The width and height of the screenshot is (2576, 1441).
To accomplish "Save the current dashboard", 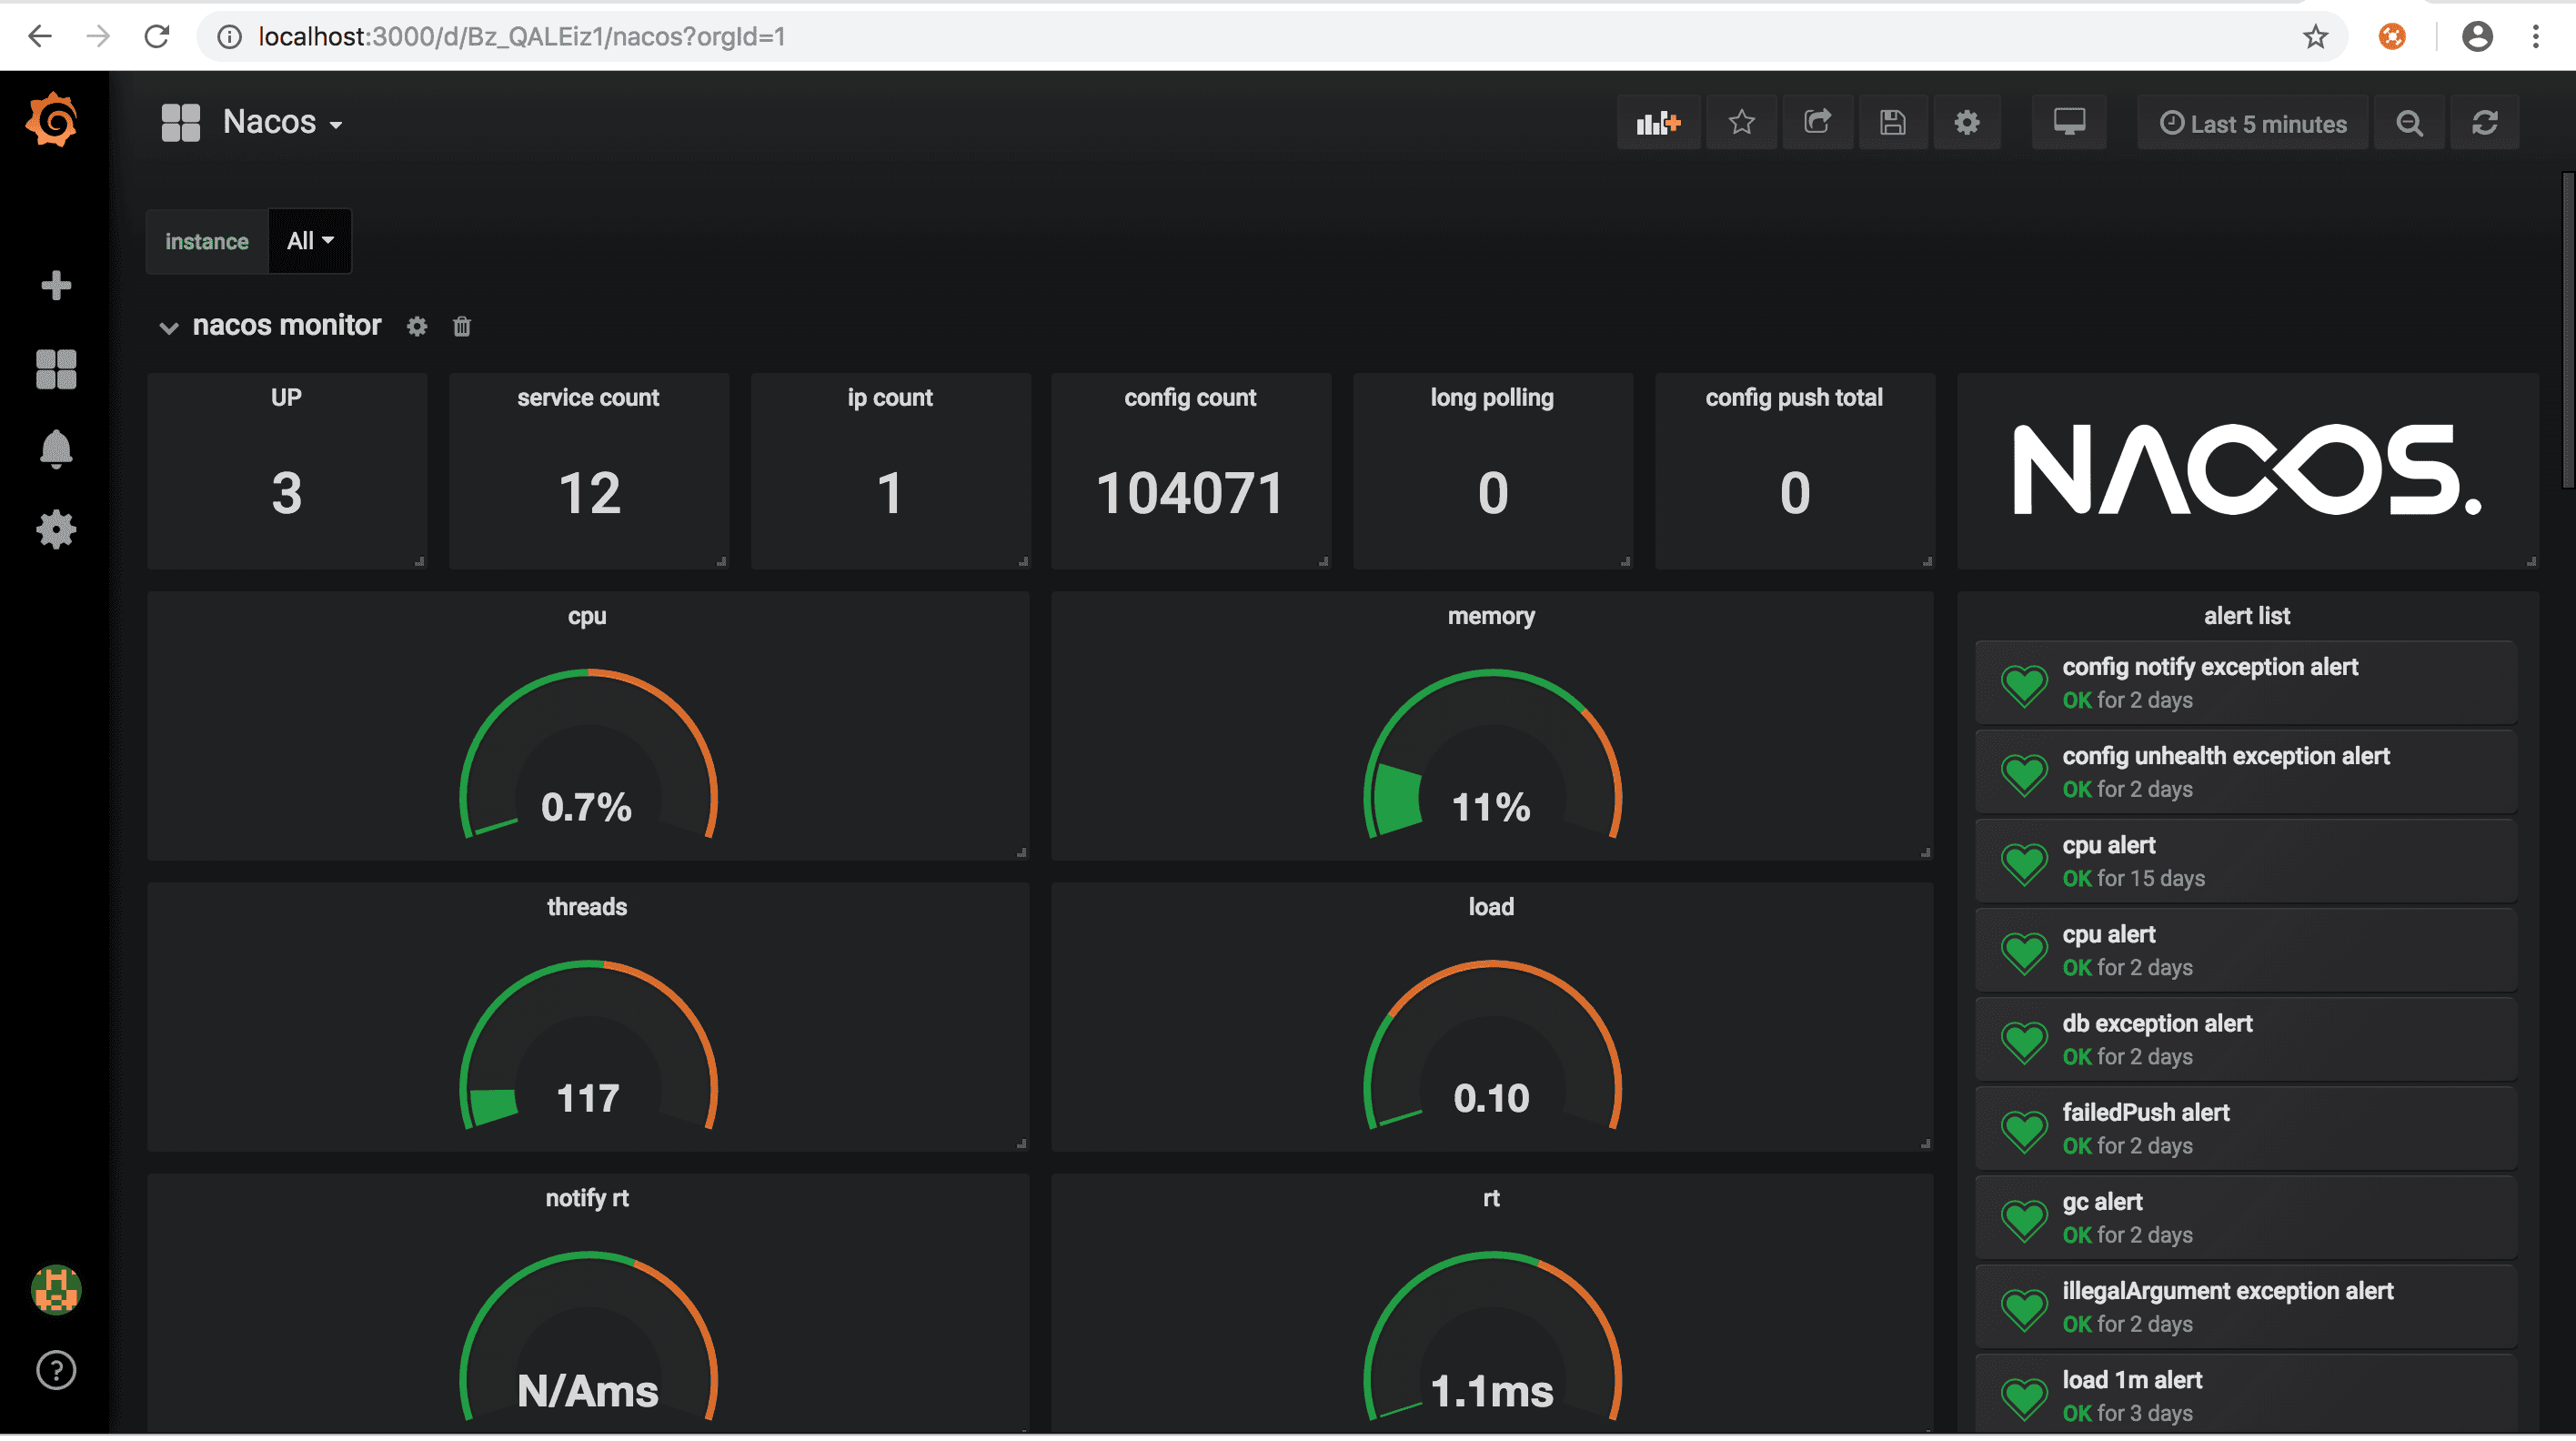I will 1893,122.
